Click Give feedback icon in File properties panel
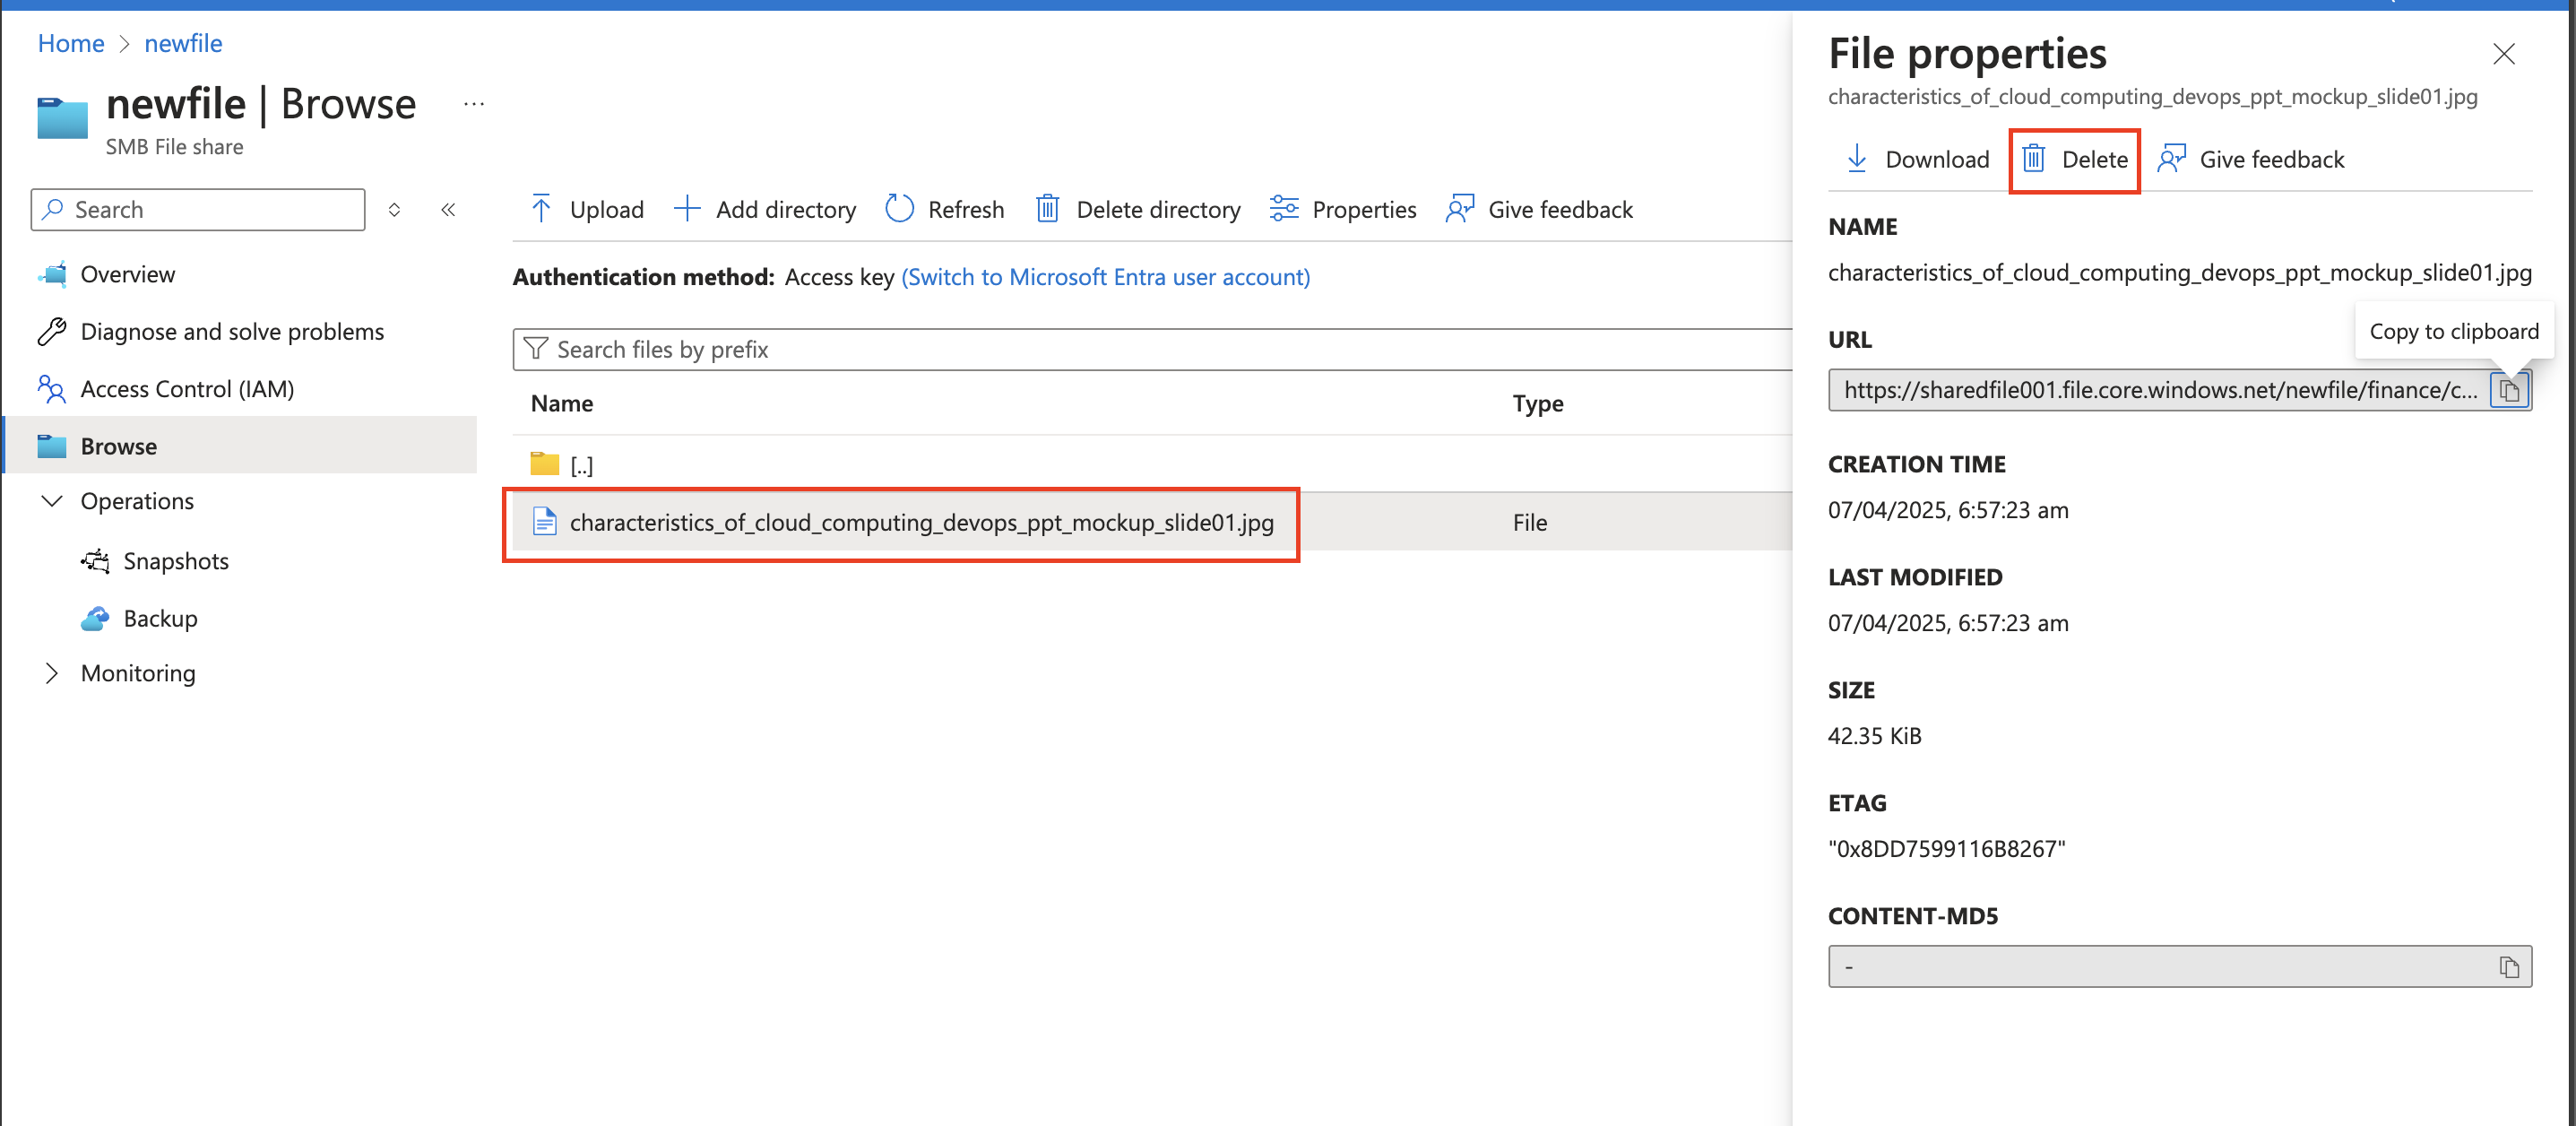The width and height of the screenshot is (2576, 1126). click(2171, 159)
